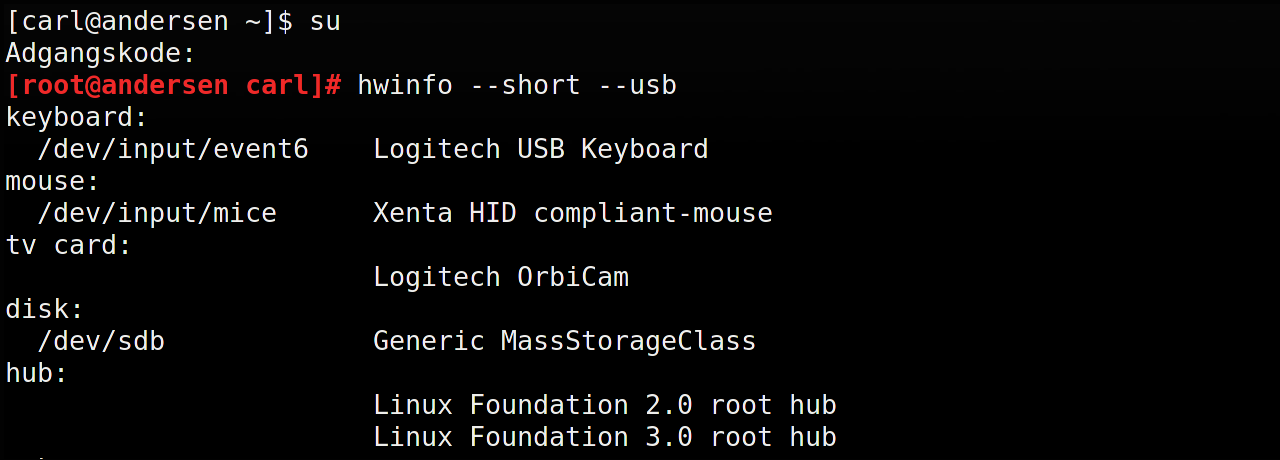This screenshot has width=1280, height=460.
Task: Click the 'hub:' section heading
Action: point(37,373)
